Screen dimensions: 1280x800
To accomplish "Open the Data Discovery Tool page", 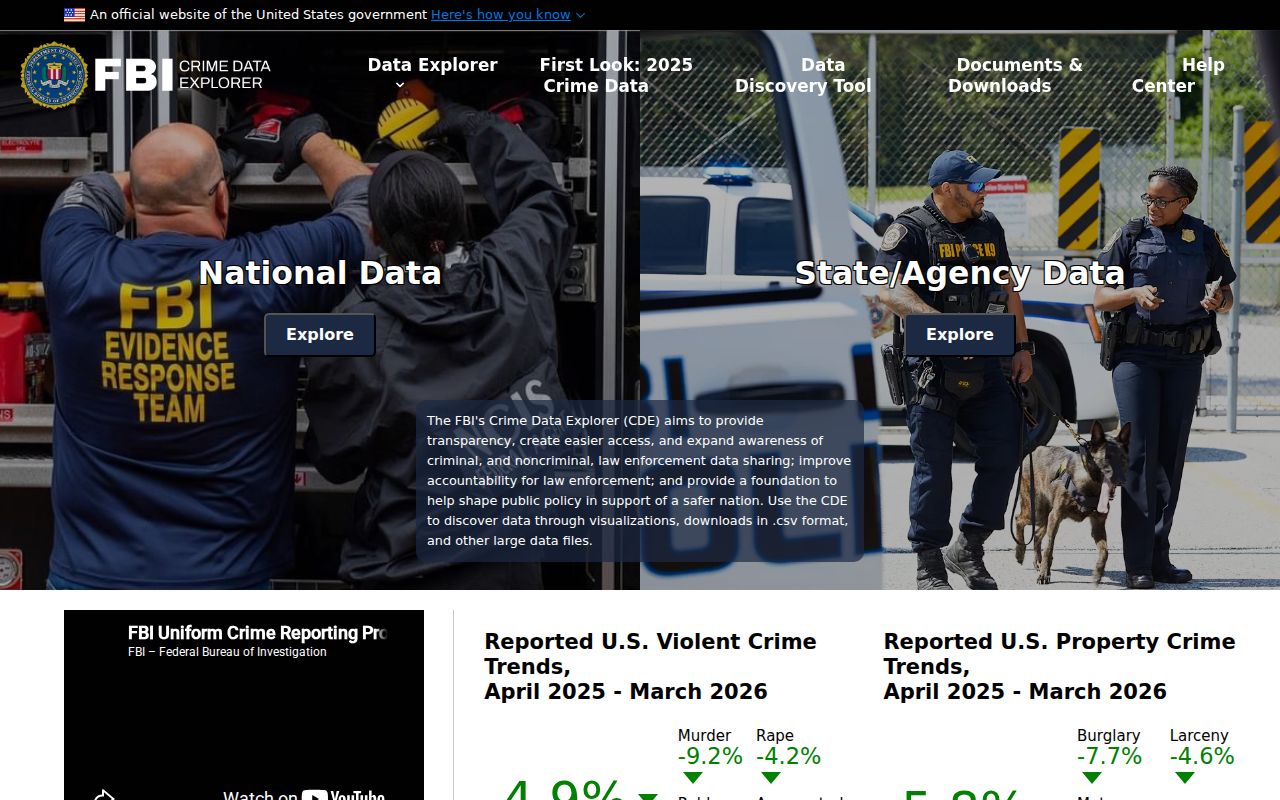I will click(x=803, y=75).
